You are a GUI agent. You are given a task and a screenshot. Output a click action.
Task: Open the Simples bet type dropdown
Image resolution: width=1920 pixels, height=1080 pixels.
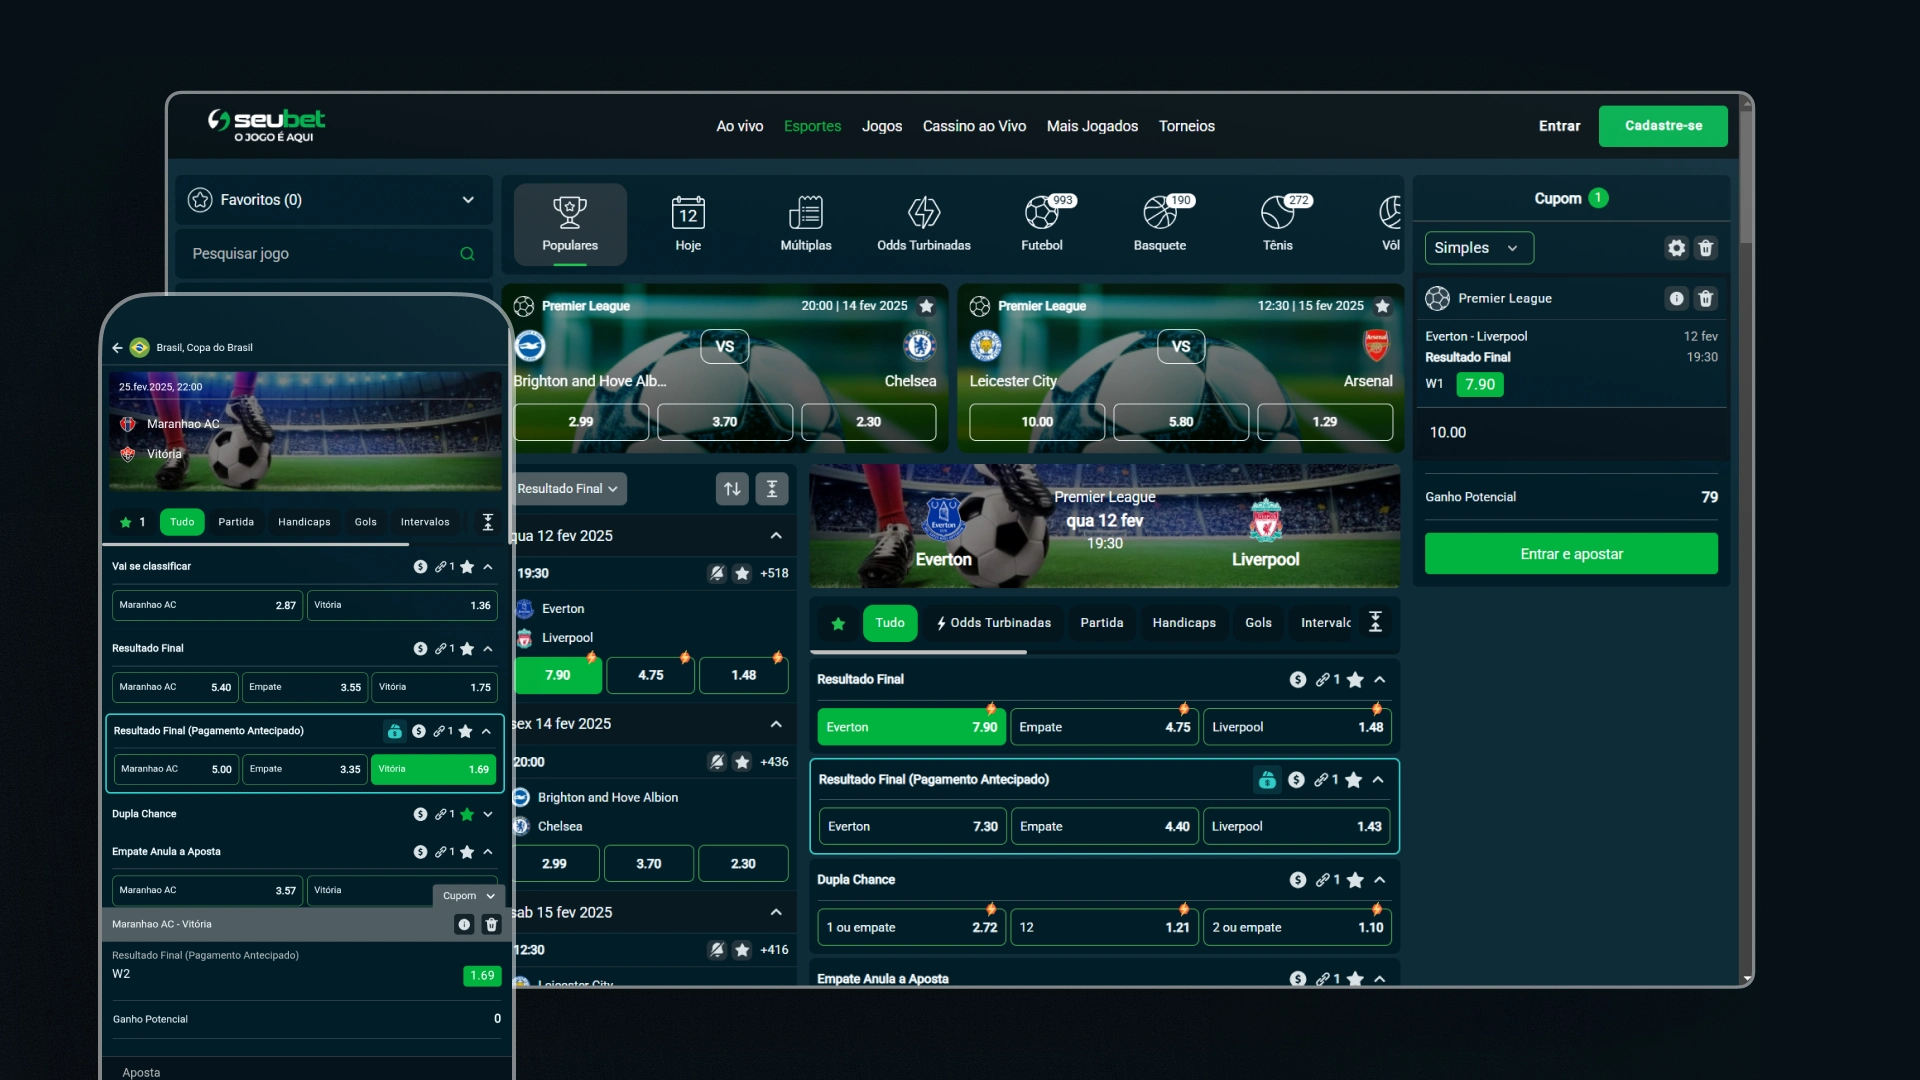coord(1478,248)
